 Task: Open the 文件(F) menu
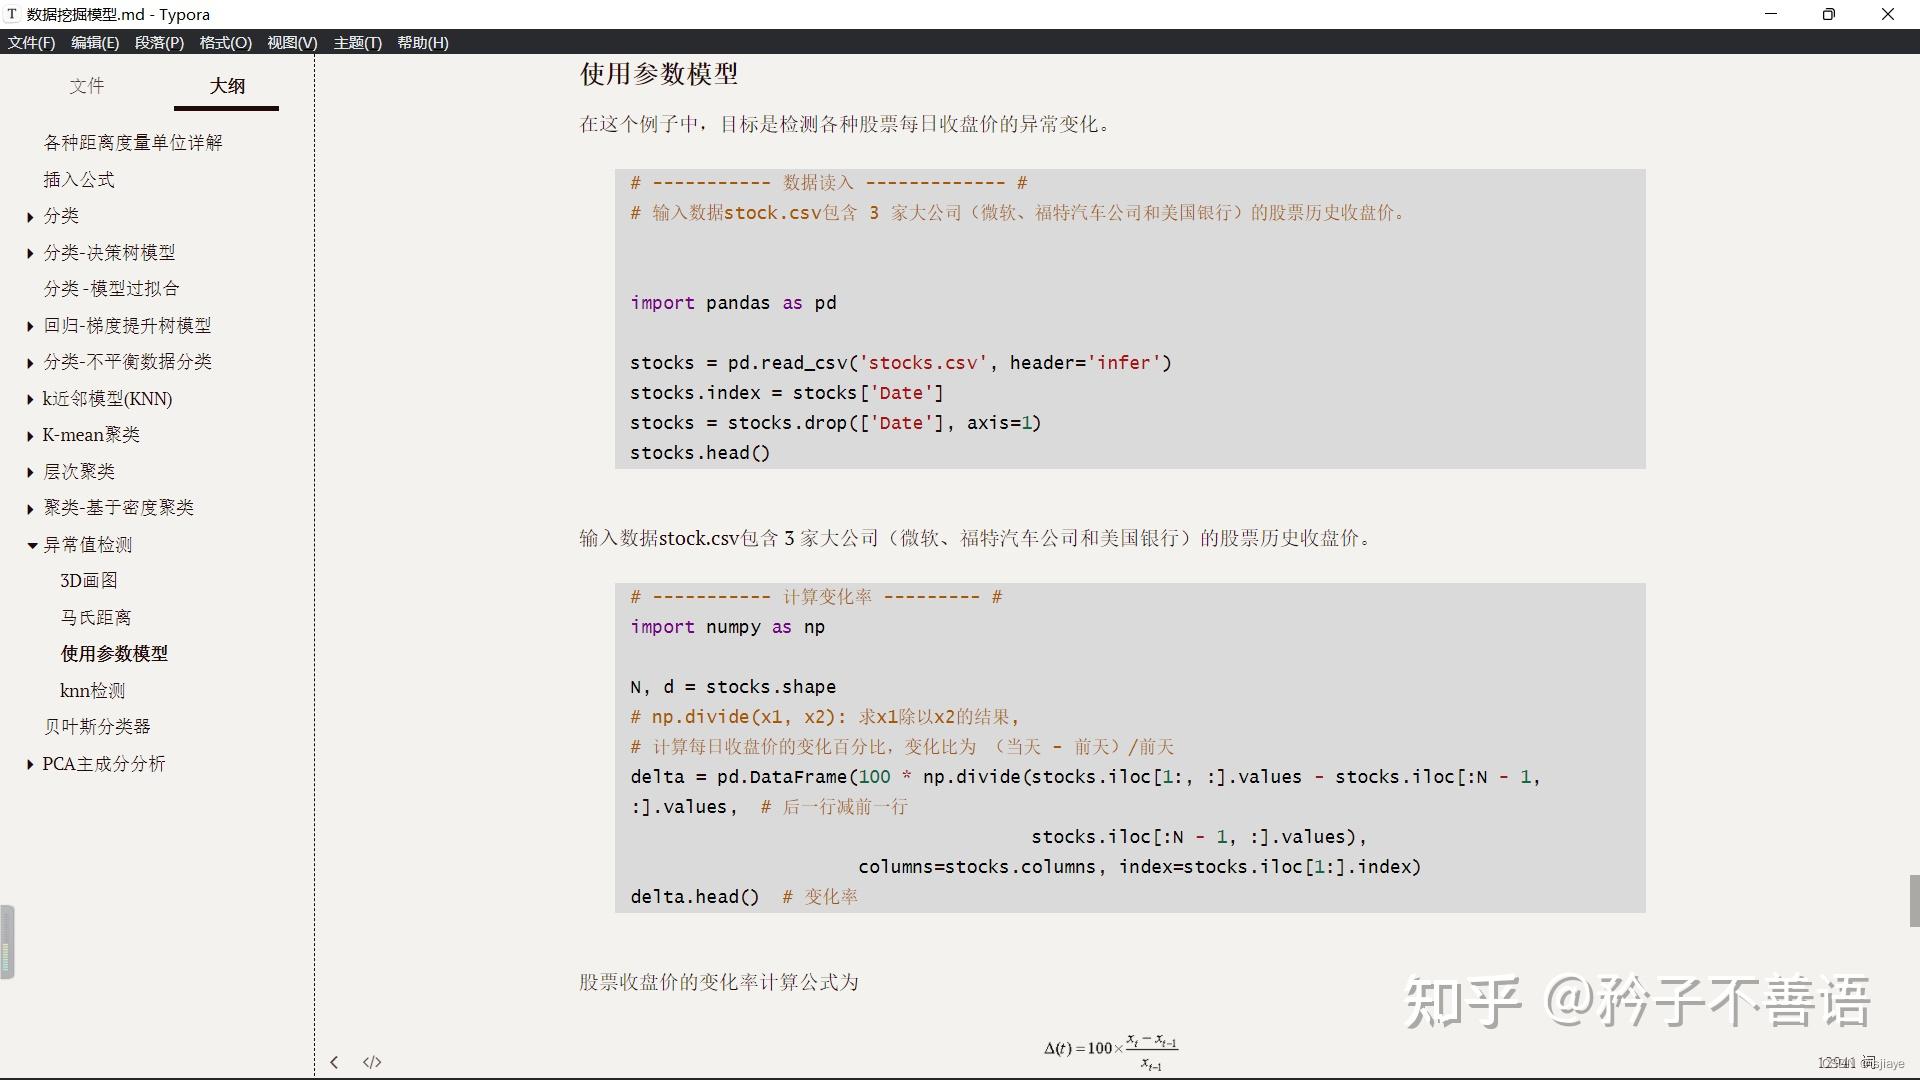click(31, 42)
